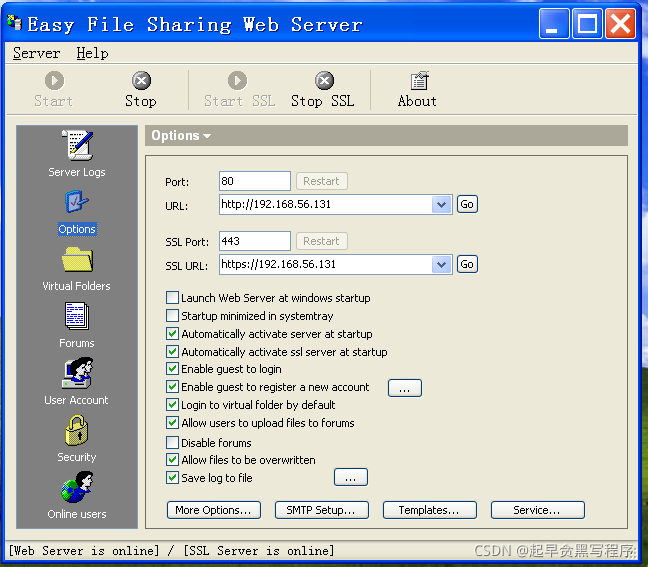Check the Disable forums checkbox
648x567 pixels.
coord(172,443)
